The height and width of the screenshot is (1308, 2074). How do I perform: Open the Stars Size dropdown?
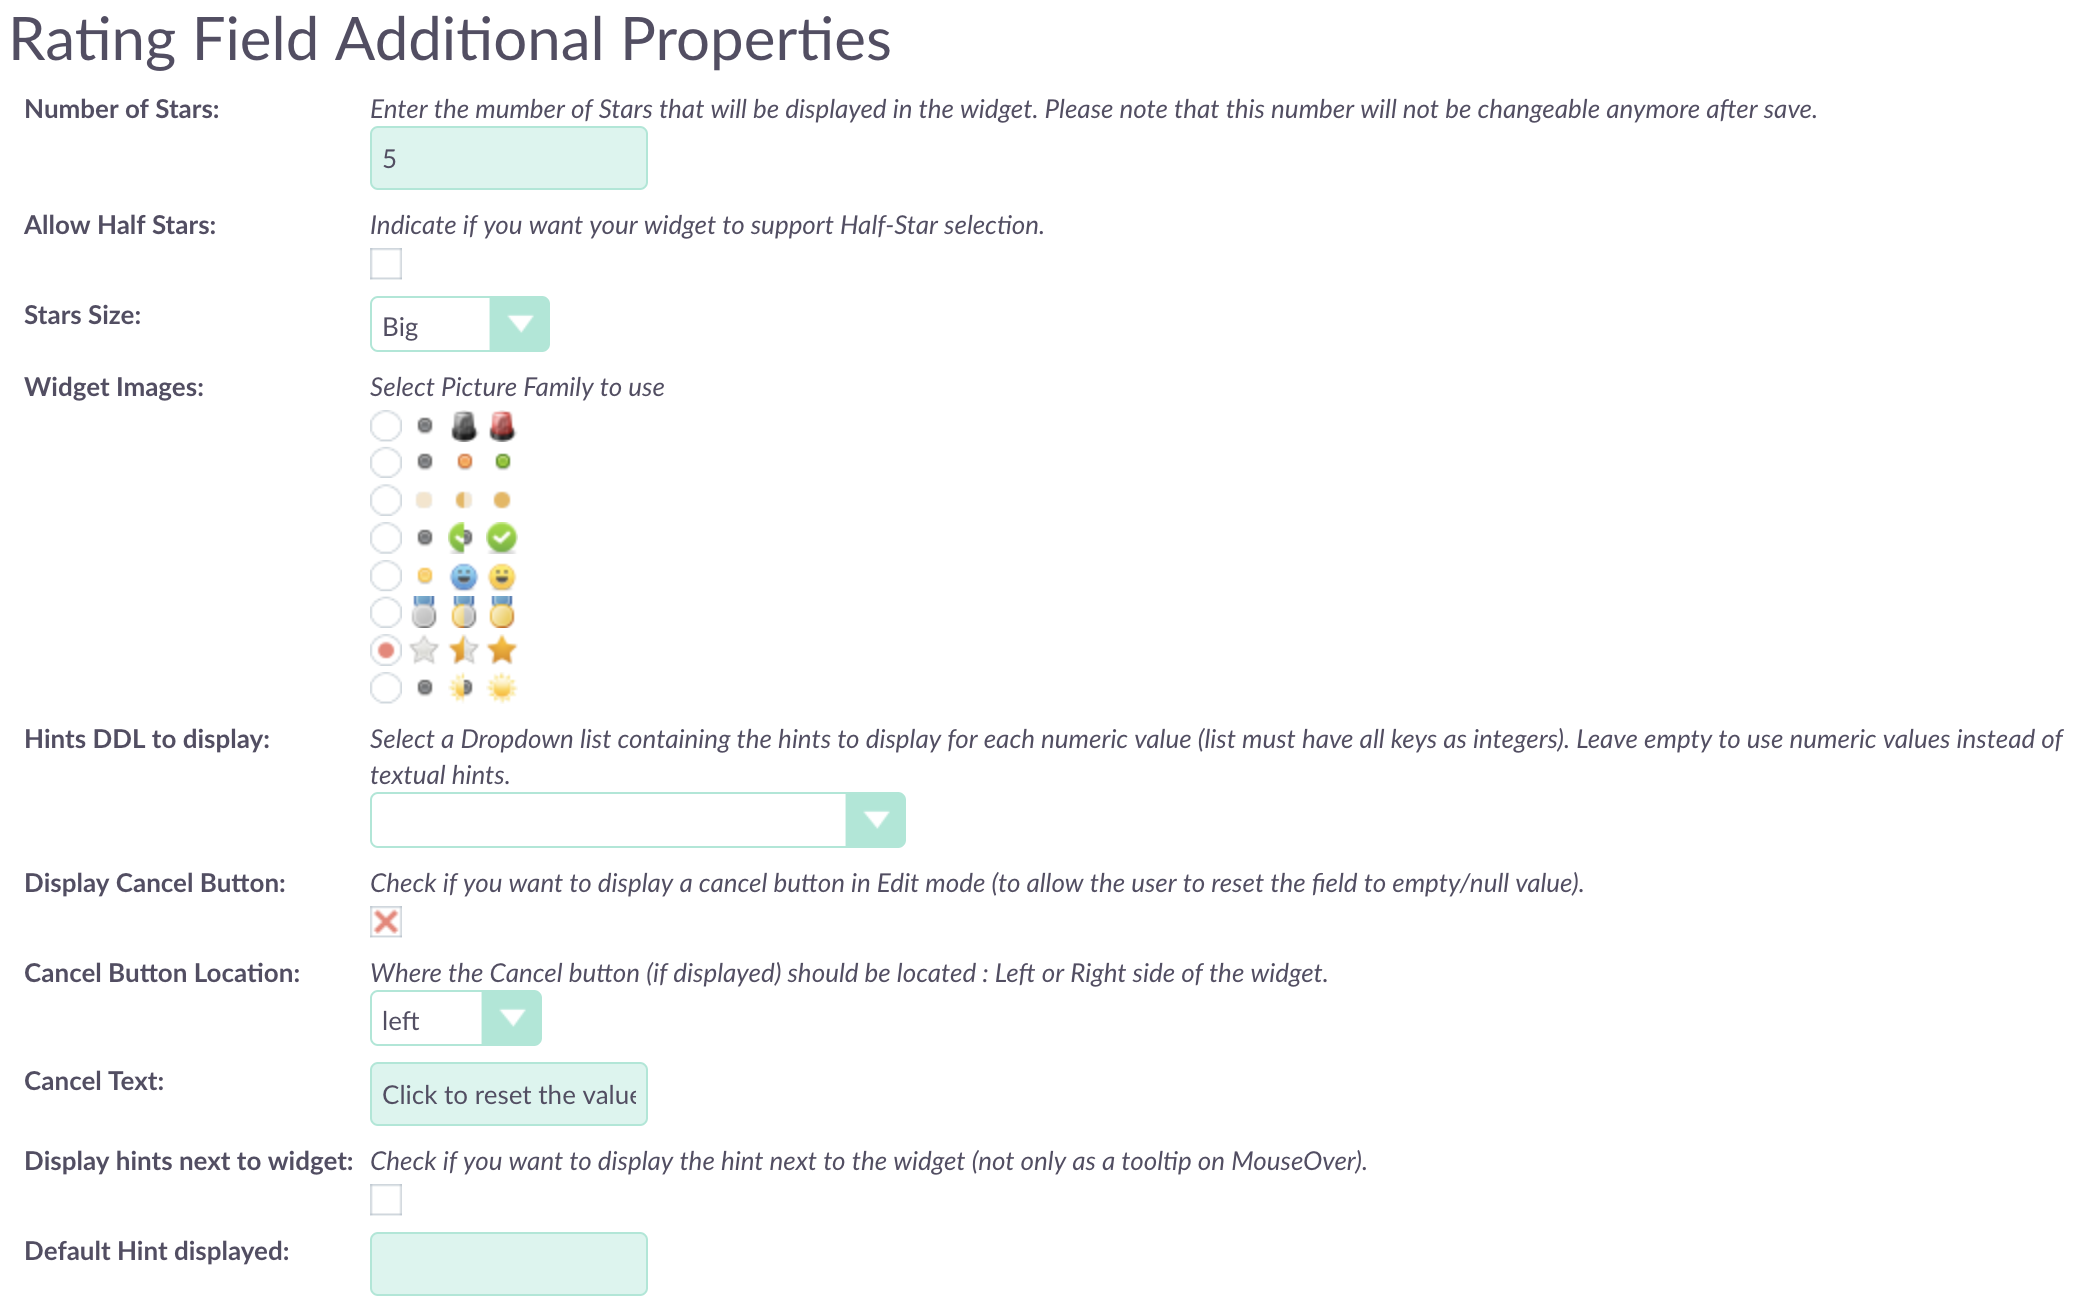[460, 324]
